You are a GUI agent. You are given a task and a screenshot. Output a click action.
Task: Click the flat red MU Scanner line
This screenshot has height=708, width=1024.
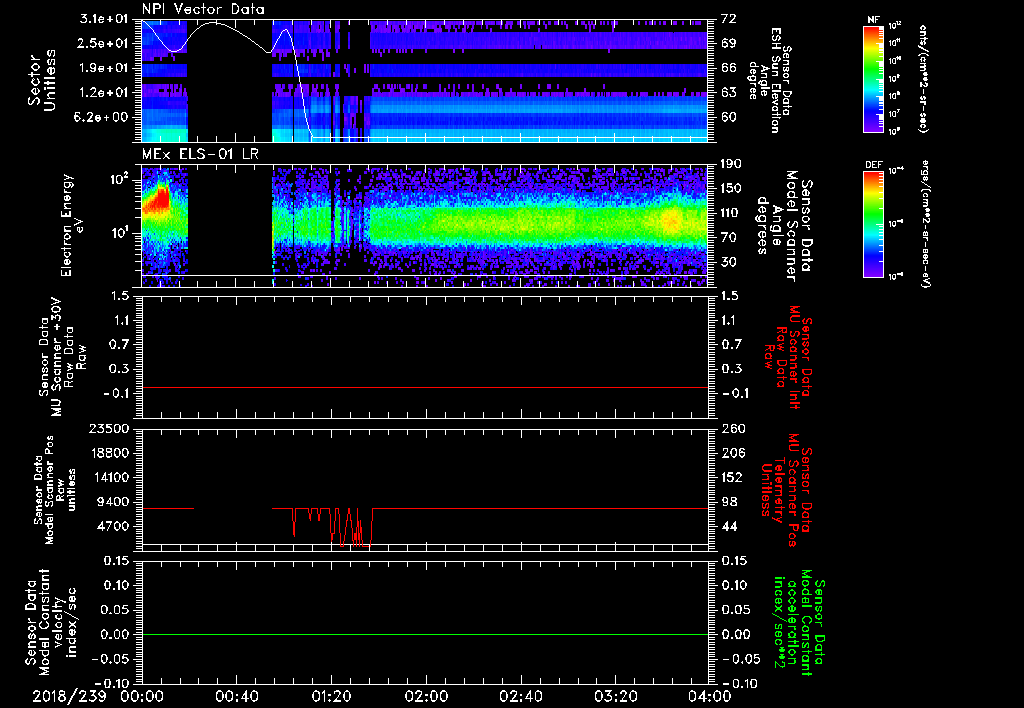pos(424,387)
